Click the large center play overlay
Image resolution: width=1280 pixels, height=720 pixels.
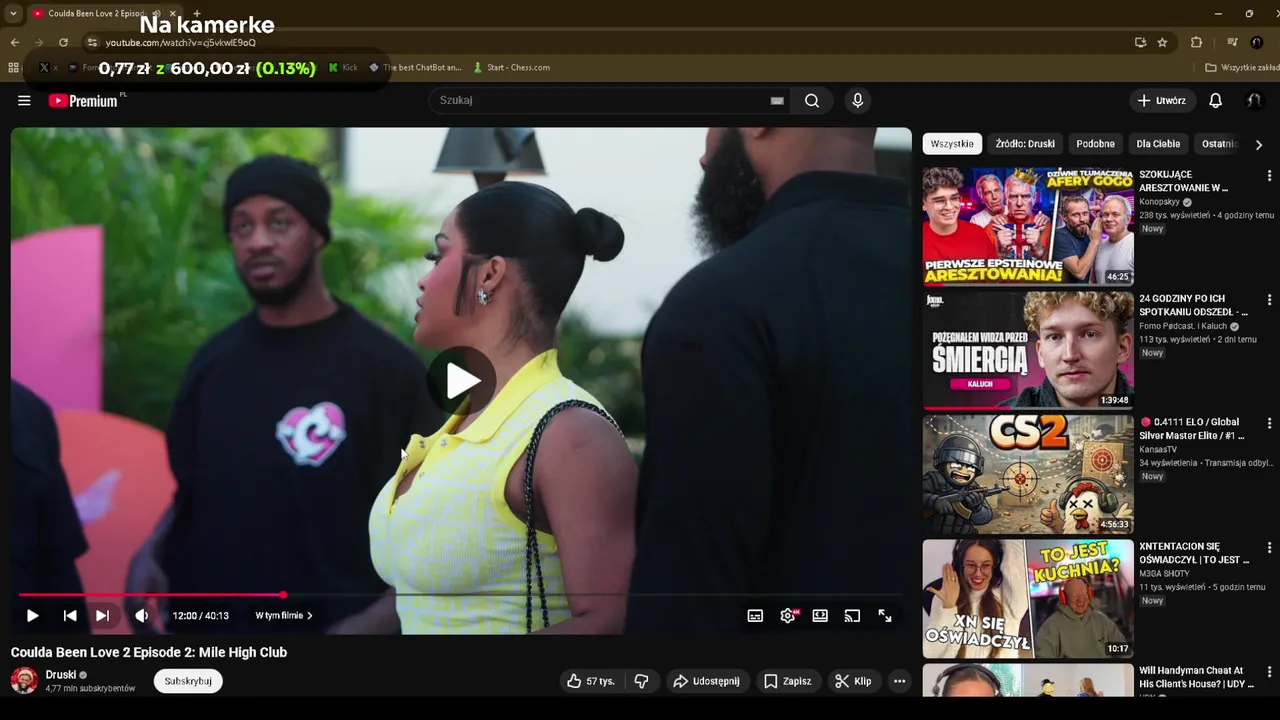(x=461, y=380)
